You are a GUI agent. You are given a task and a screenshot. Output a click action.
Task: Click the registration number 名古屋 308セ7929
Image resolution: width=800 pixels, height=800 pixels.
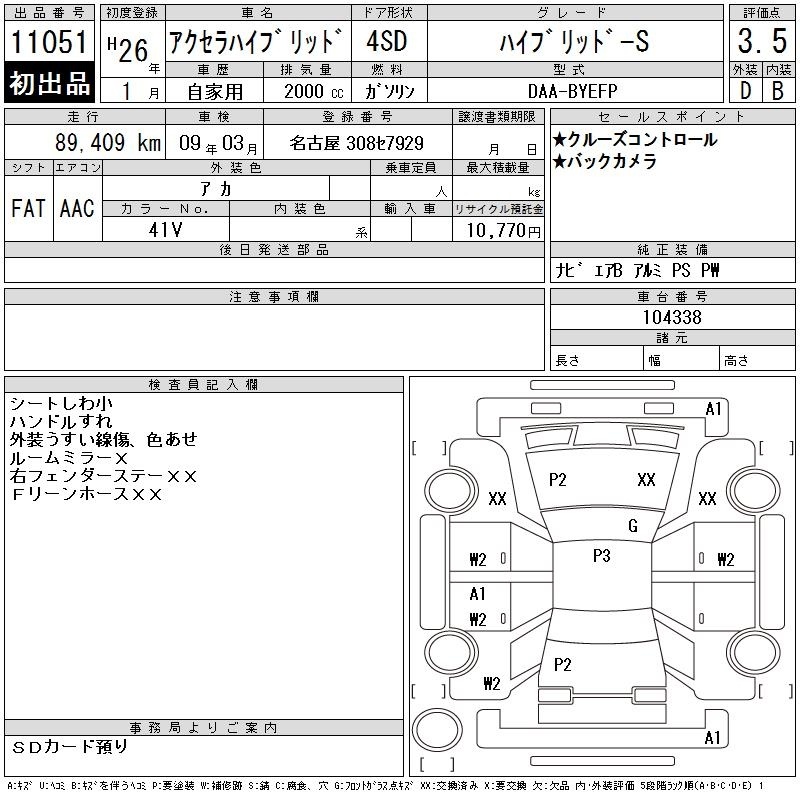tap(356, 143)
